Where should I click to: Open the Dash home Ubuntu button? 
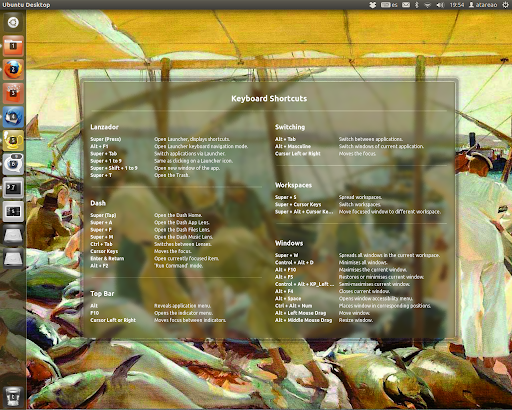point(13,22)
